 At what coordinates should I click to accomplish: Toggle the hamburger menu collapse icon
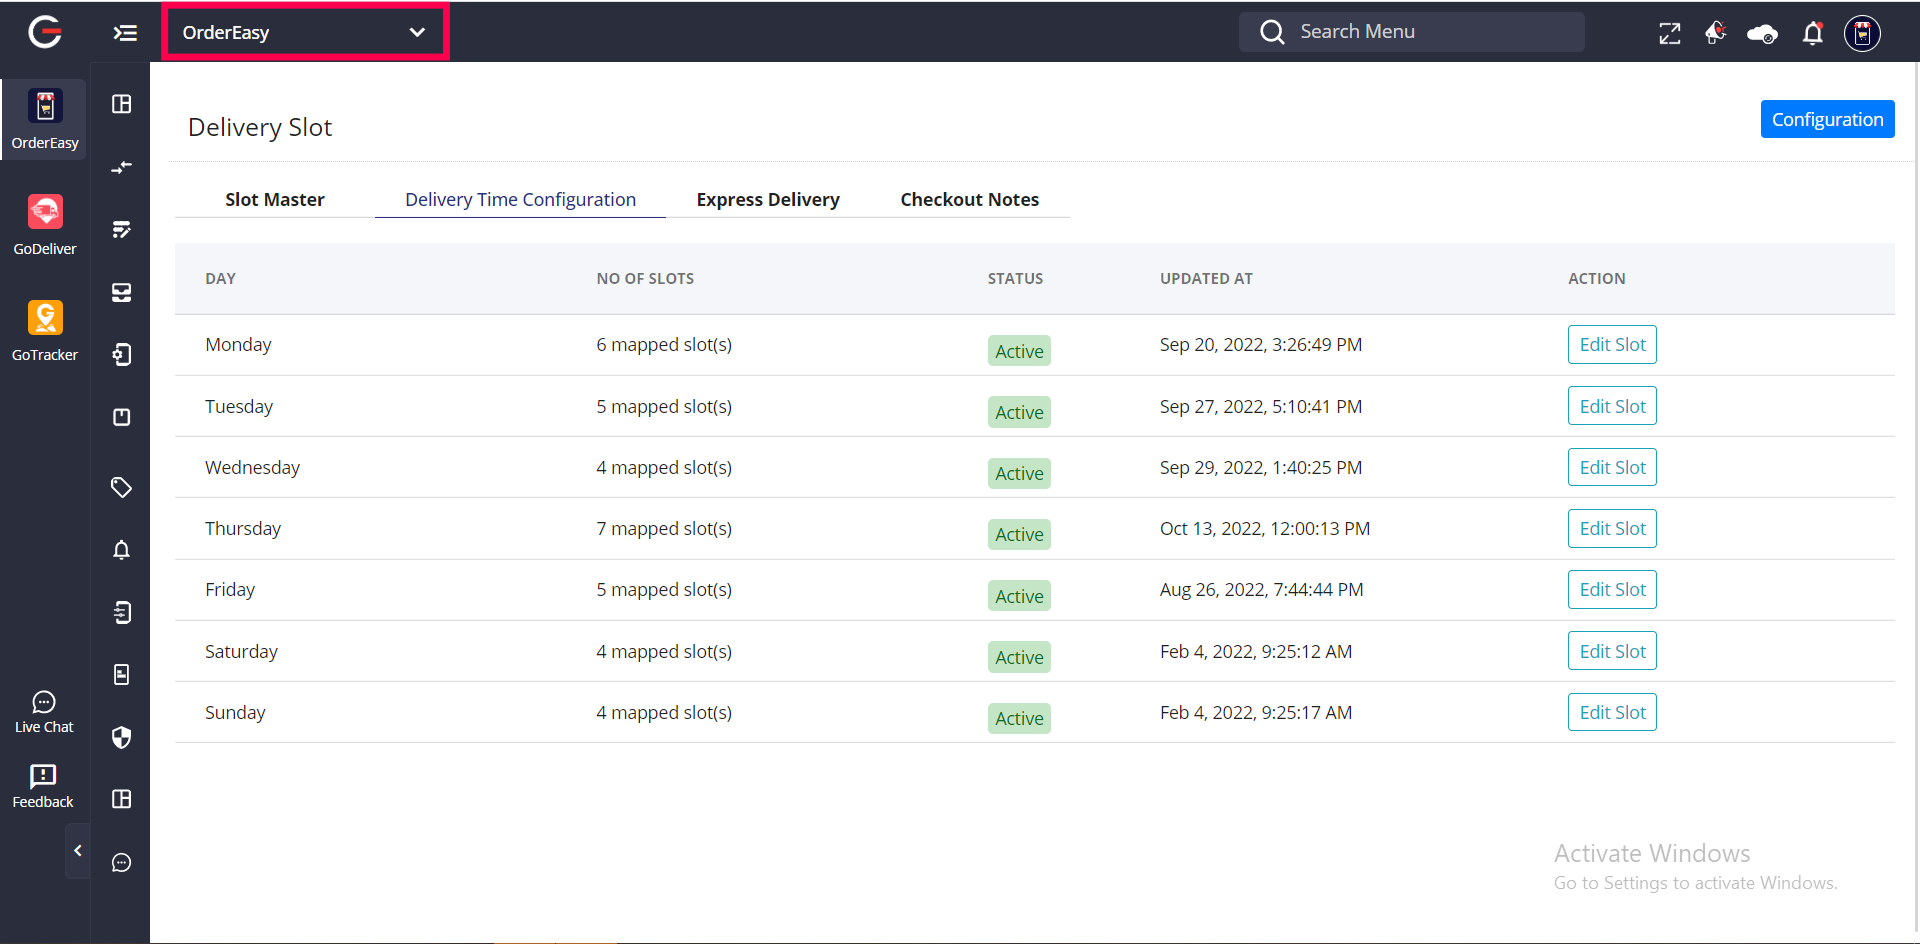(x=125, y=33)
